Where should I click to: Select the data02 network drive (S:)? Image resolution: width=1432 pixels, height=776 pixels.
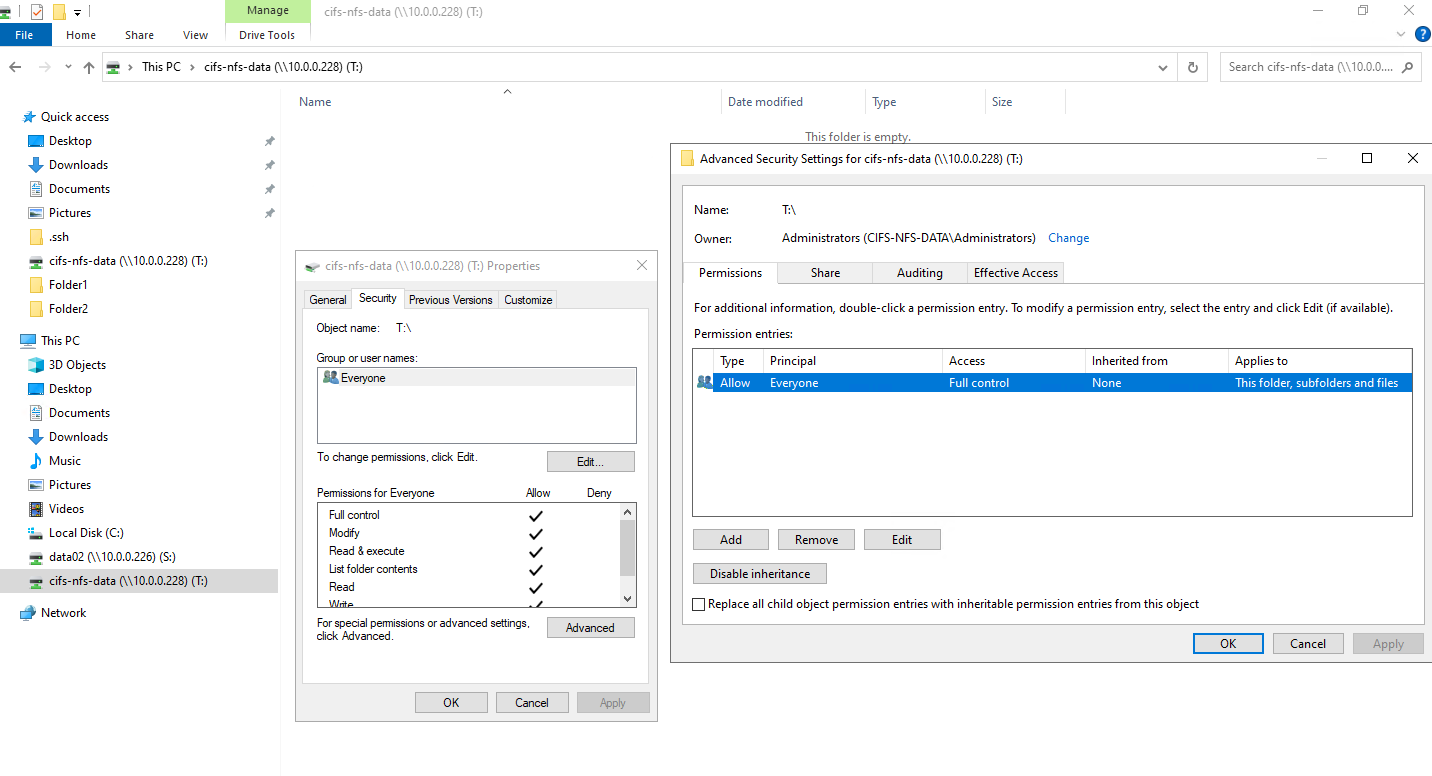click(x=112, y=557)
